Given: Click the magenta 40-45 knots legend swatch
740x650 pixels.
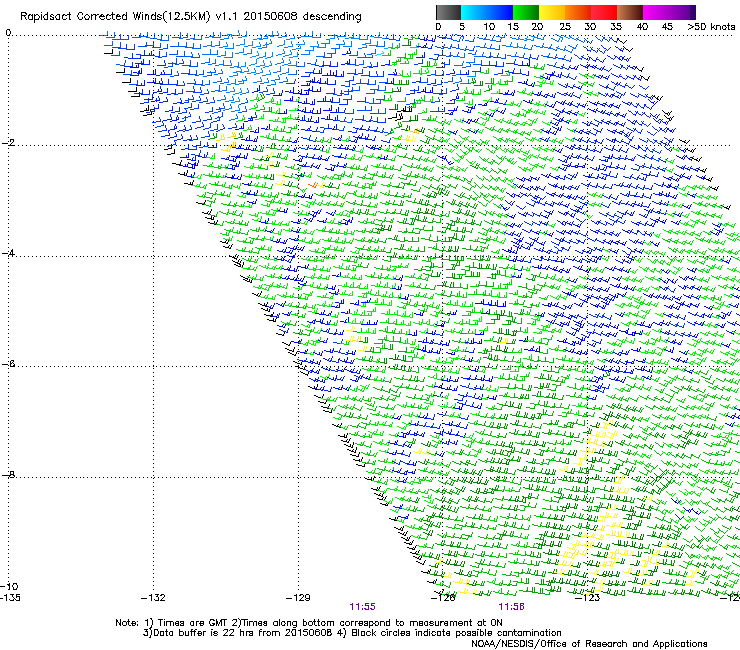Looking at the screenshot, I should 656,12.
